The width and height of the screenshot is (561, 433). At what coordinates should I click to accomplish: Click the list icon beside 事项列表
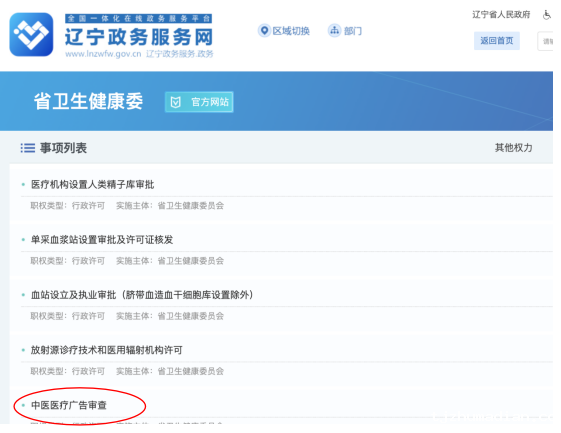[x=28, y=148]
